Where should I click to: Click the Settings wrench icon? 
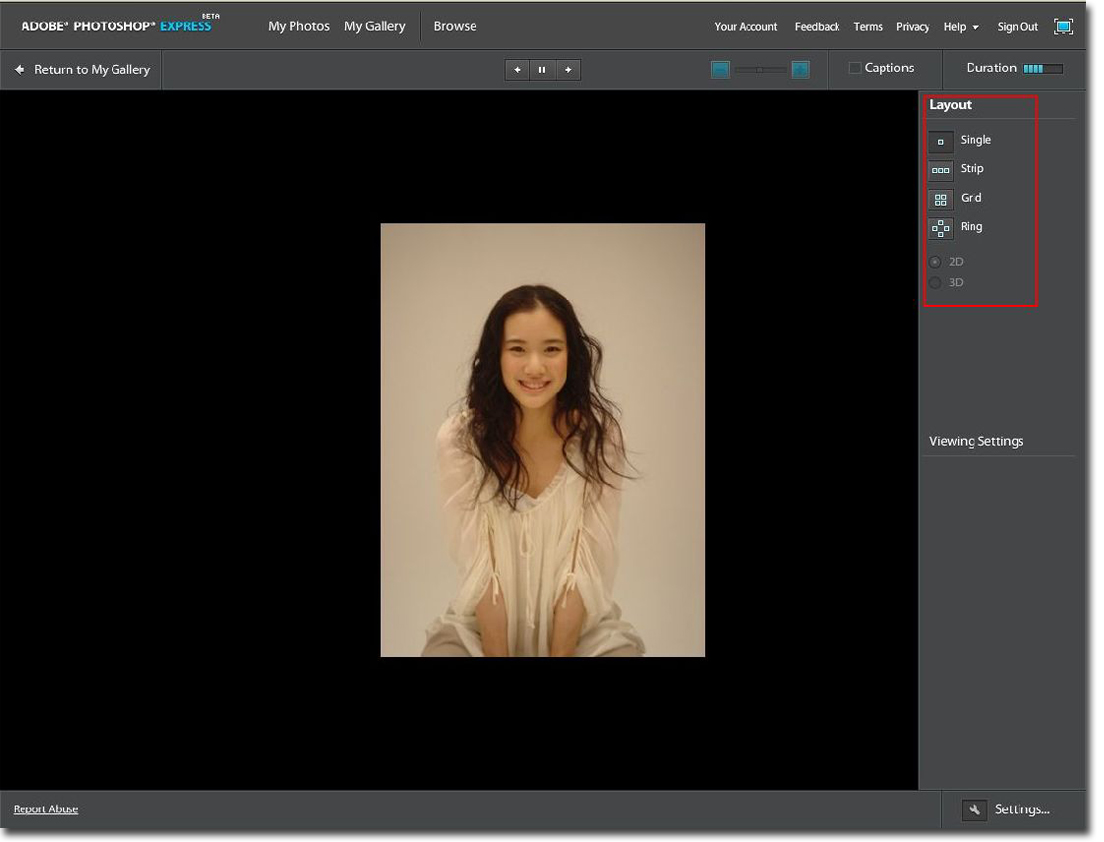pyautogui.click(x=974, y=810)
